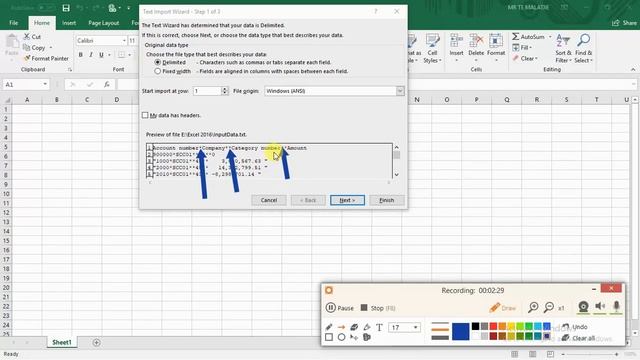
Task: Toggle Bold formatting
Action: click(x=80, y=54)
